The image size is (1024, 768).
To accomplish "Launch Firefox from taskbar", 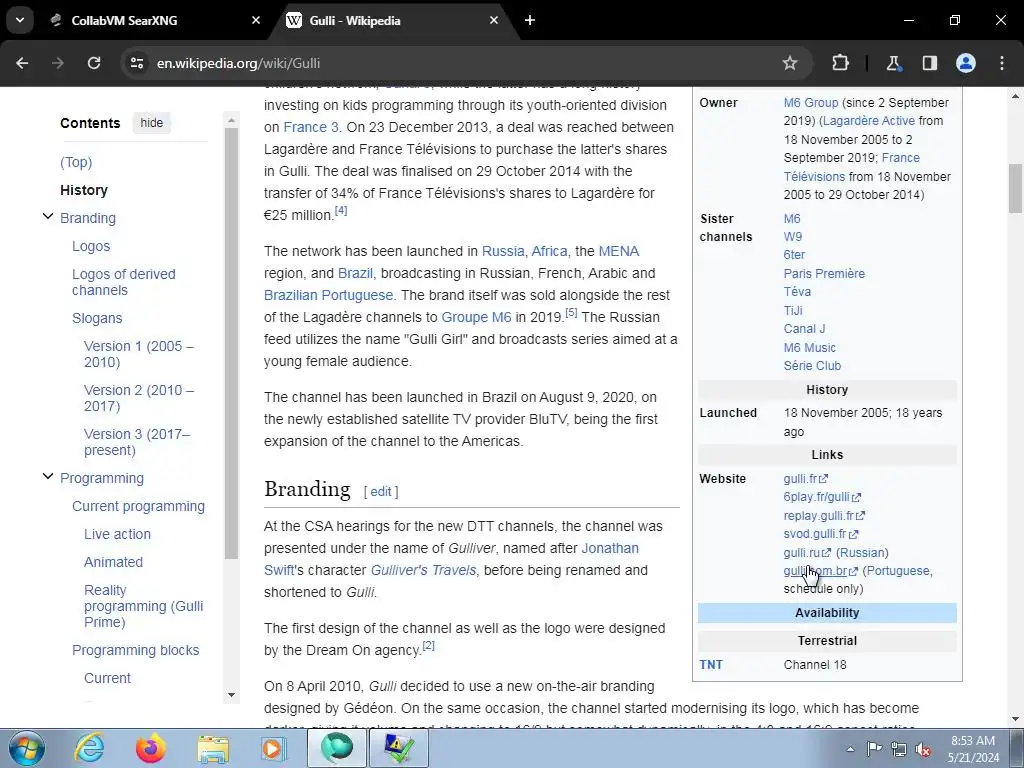I will (x=151, y=748).
